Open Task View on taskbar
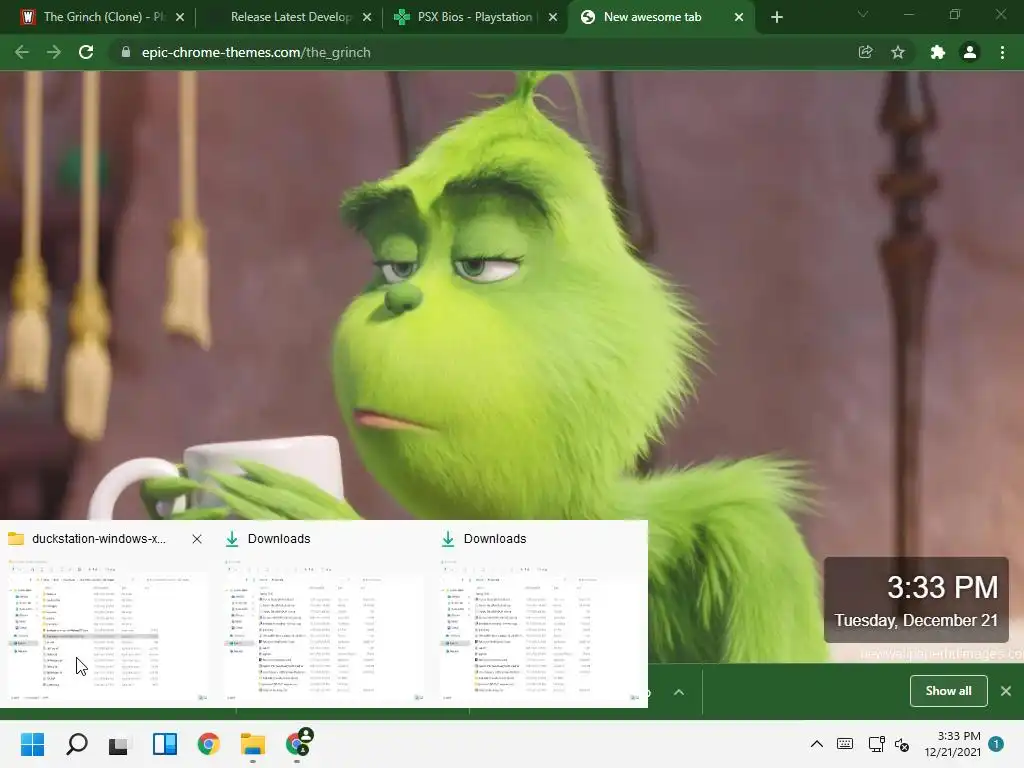Image resolution: width=1024 pixels, height=768 pixels. [x=120, y=744]
